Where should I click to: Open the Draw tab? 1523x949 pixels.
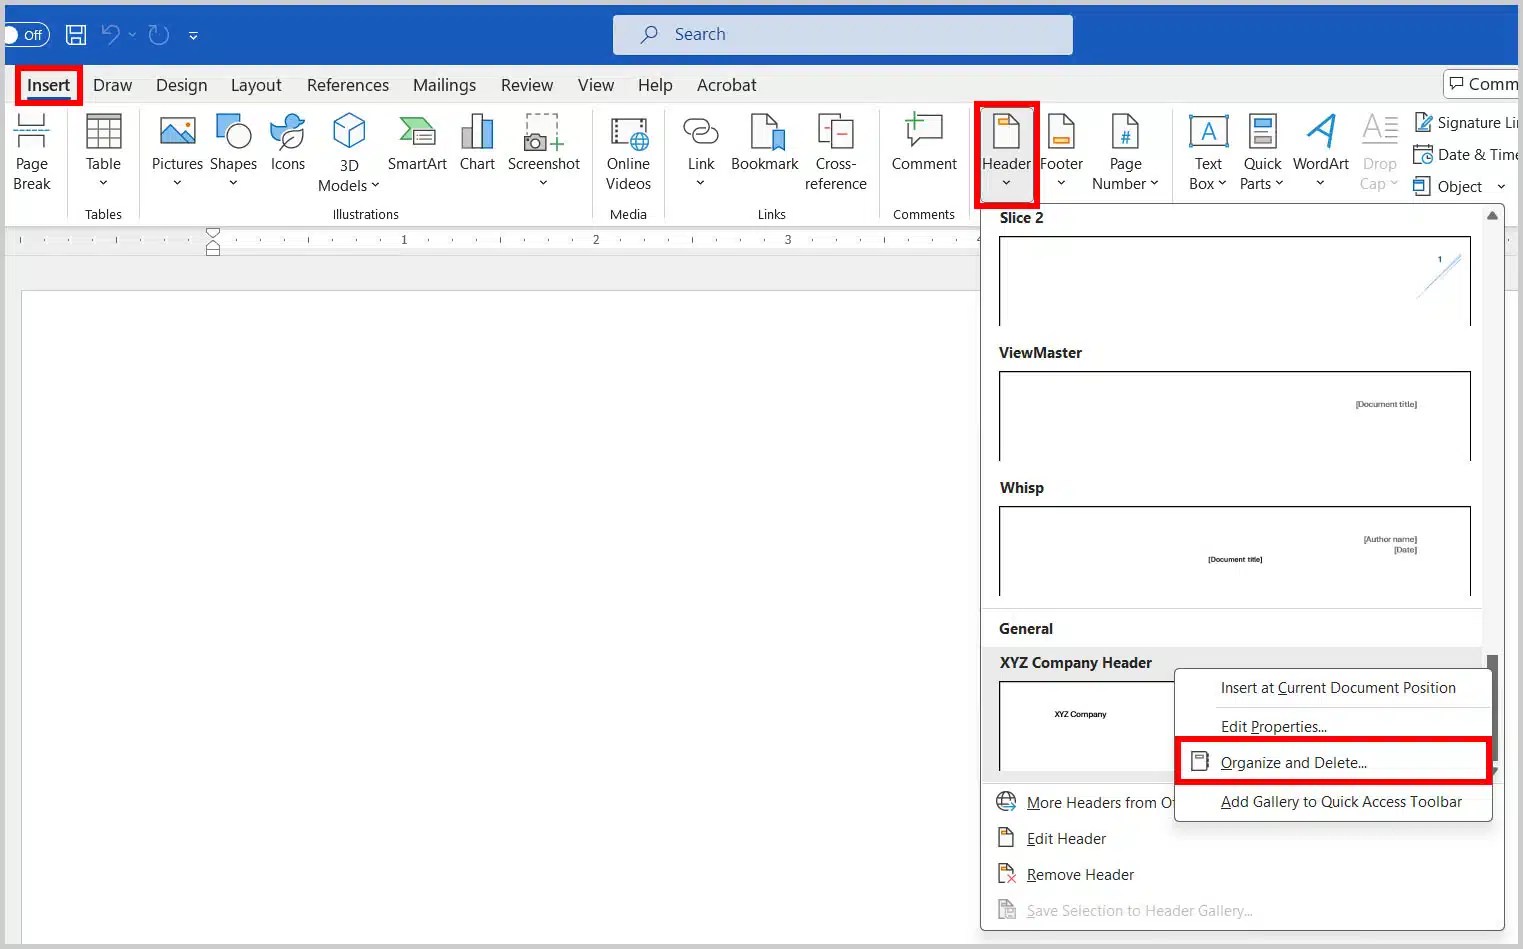[113, 85]
